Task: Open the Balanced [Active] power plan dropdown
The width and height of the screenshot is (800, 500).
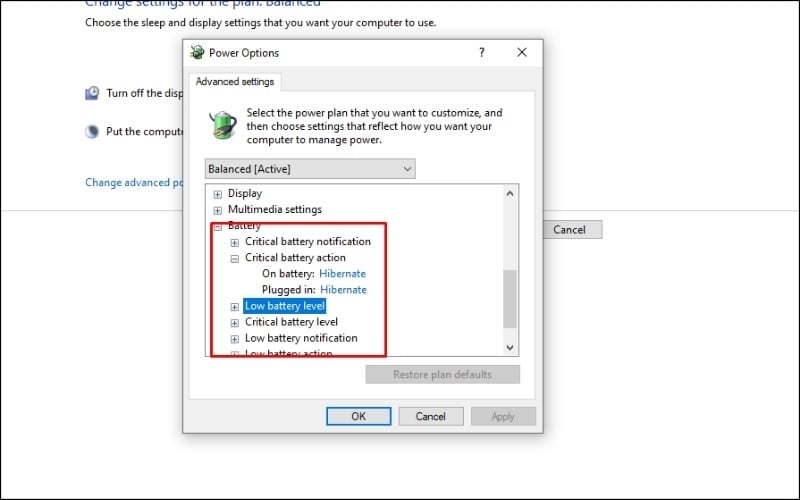Action: pyautogui.click(x=310, y=169)
